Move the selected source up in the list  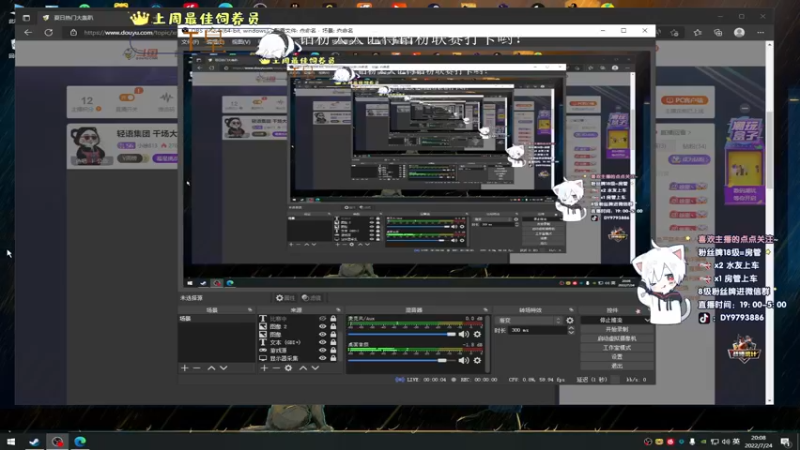tap(303, 368)
